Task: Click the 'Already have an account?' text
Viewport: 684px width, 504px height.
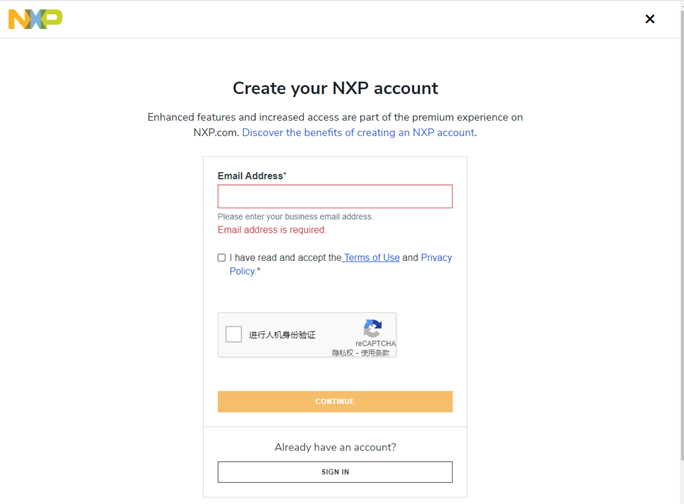Action: [335, 447]
